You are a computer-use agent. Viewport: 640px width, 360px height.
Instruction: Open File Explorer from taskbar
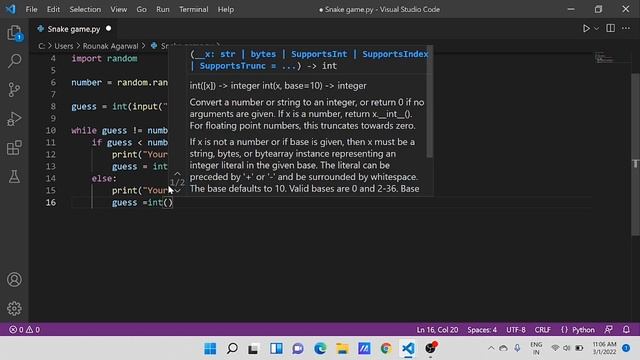(342, 348)
